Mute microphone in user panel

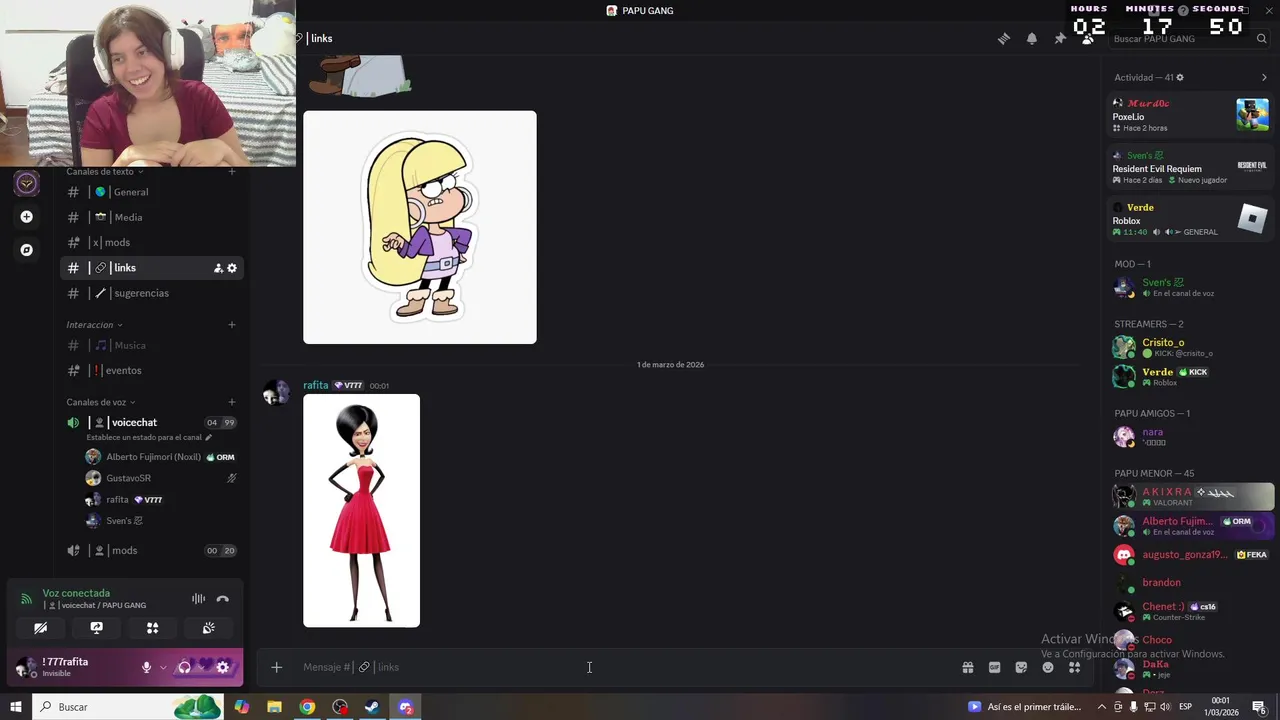146,667
